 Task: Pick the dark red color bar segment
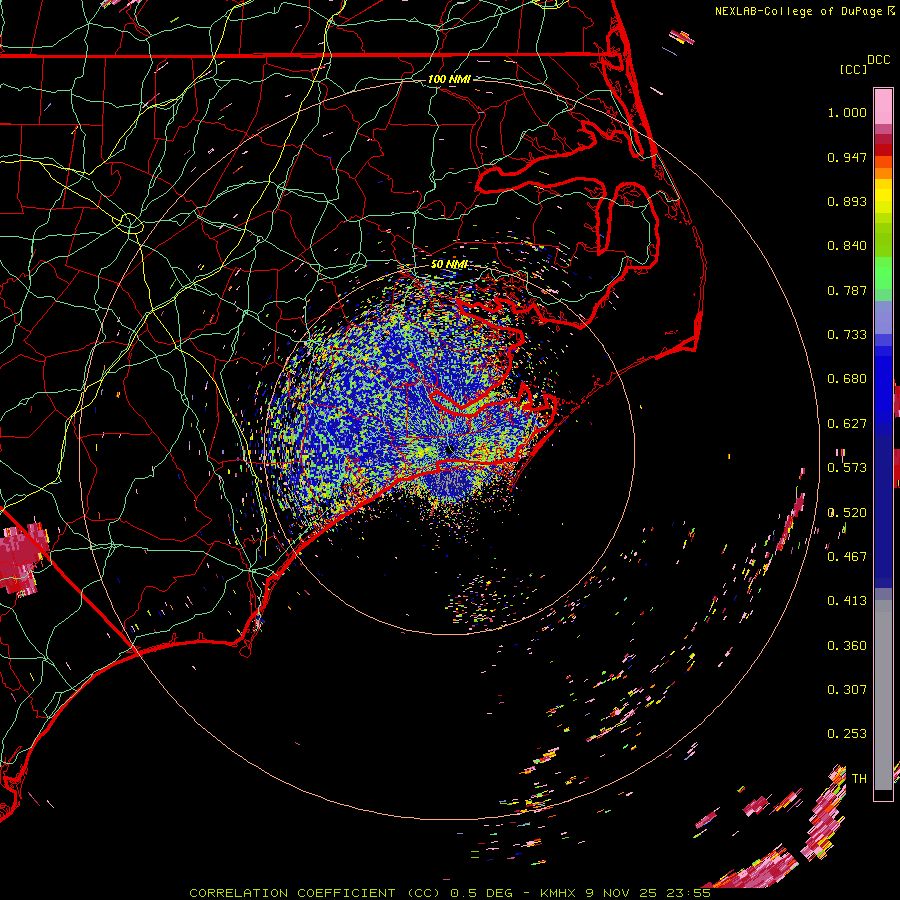pyautogui.click(x=883, y=149)
